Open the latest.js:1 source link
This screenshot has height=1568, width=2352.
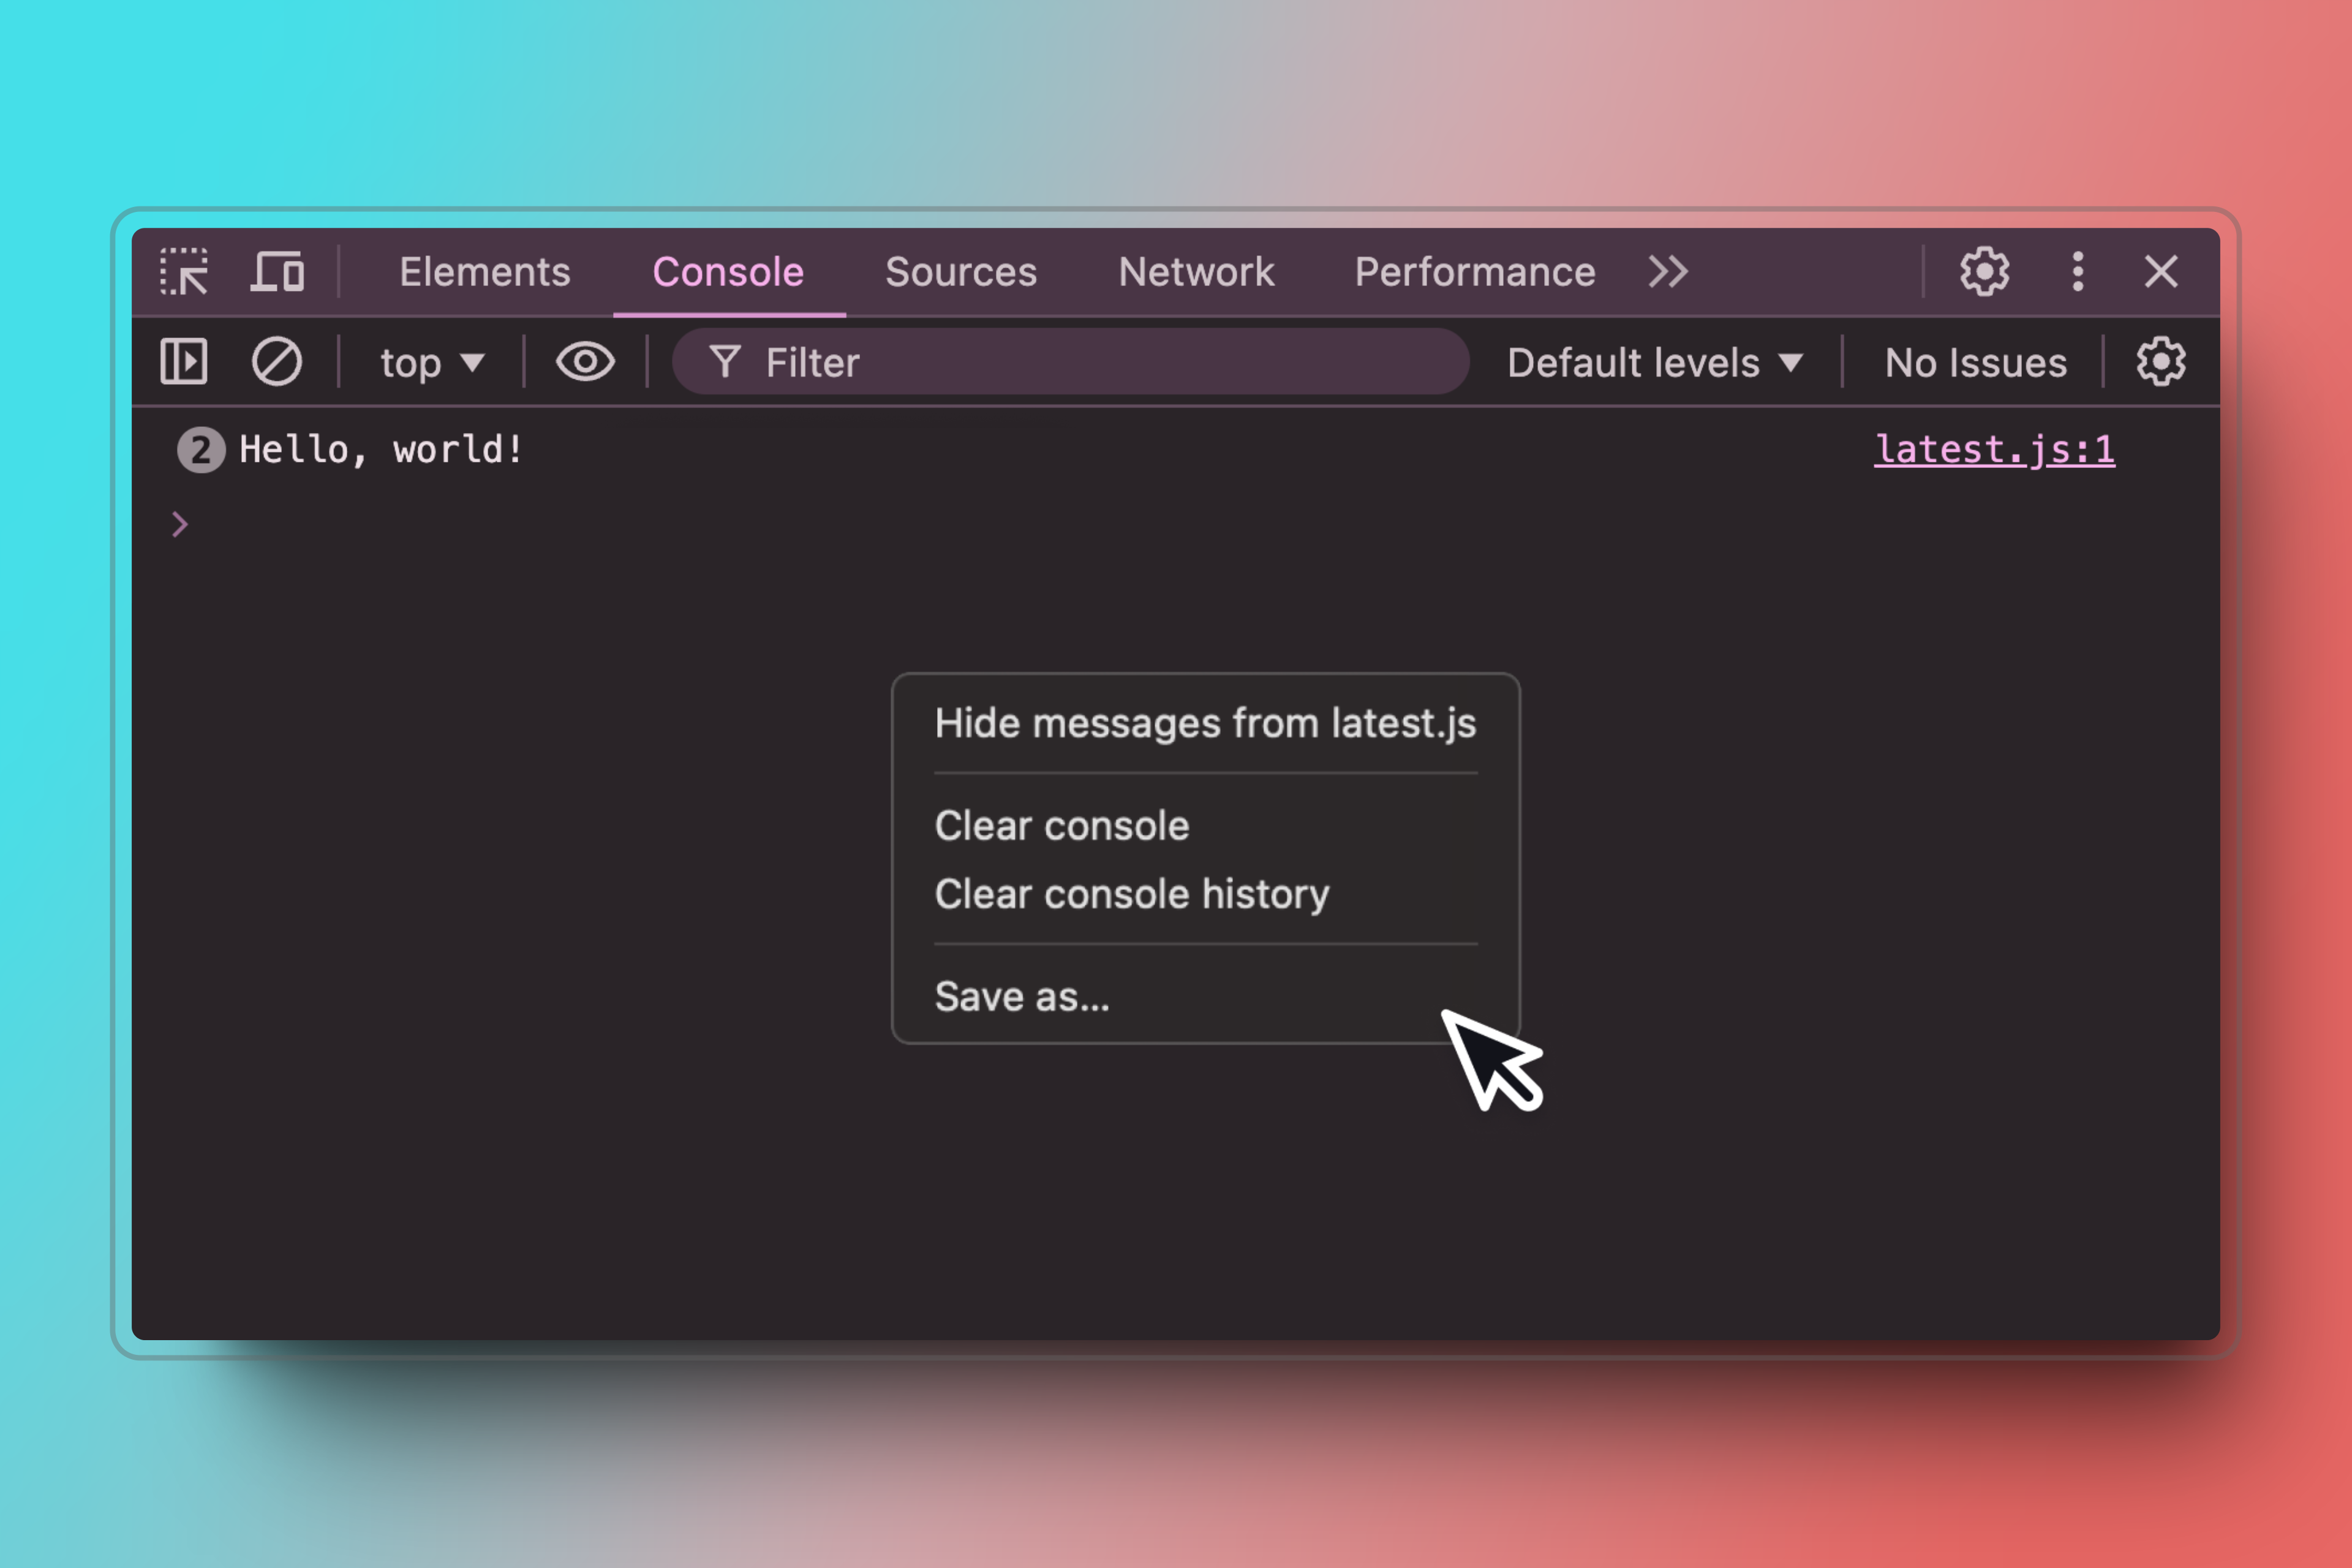(x=1994, y=450)
